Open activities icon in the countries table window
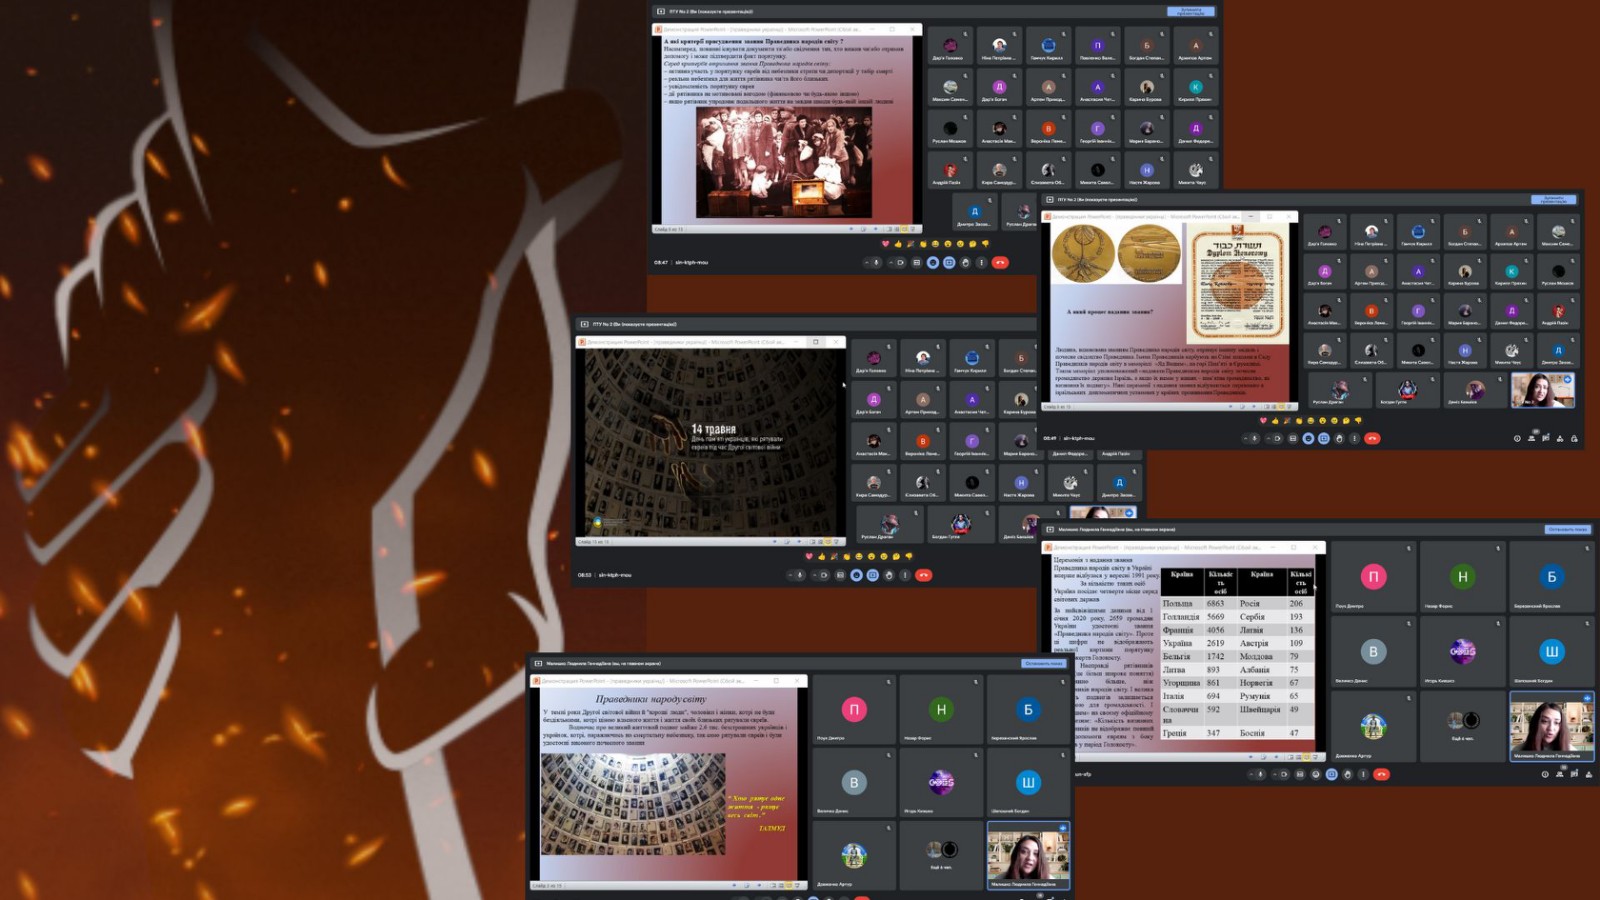Image resolution: width=1600 pixels, height=900 pixels. click(1589, 774)
